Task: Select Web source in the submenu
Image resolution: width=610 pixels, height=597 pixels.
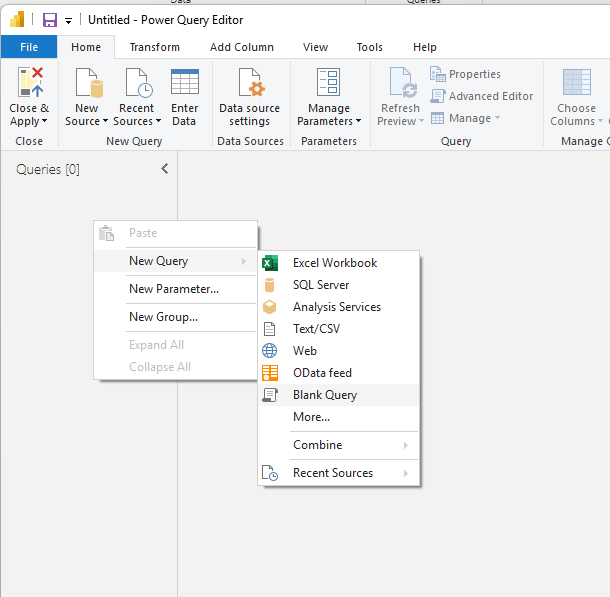Action: pos(304,351)
